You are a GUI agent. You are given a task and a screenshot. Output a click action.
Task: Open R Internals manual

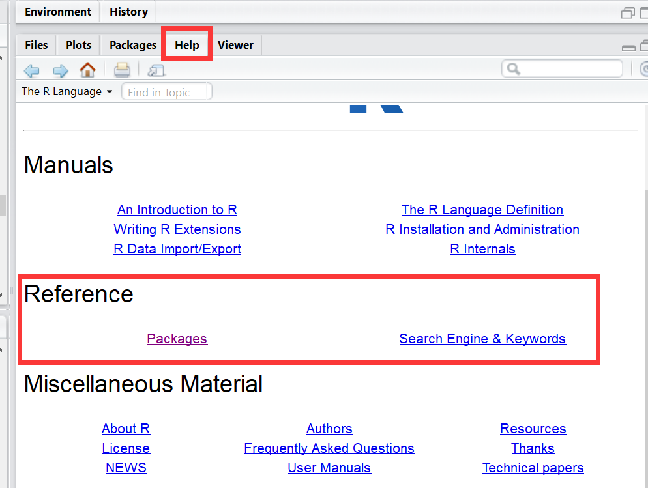pos(482,248)
